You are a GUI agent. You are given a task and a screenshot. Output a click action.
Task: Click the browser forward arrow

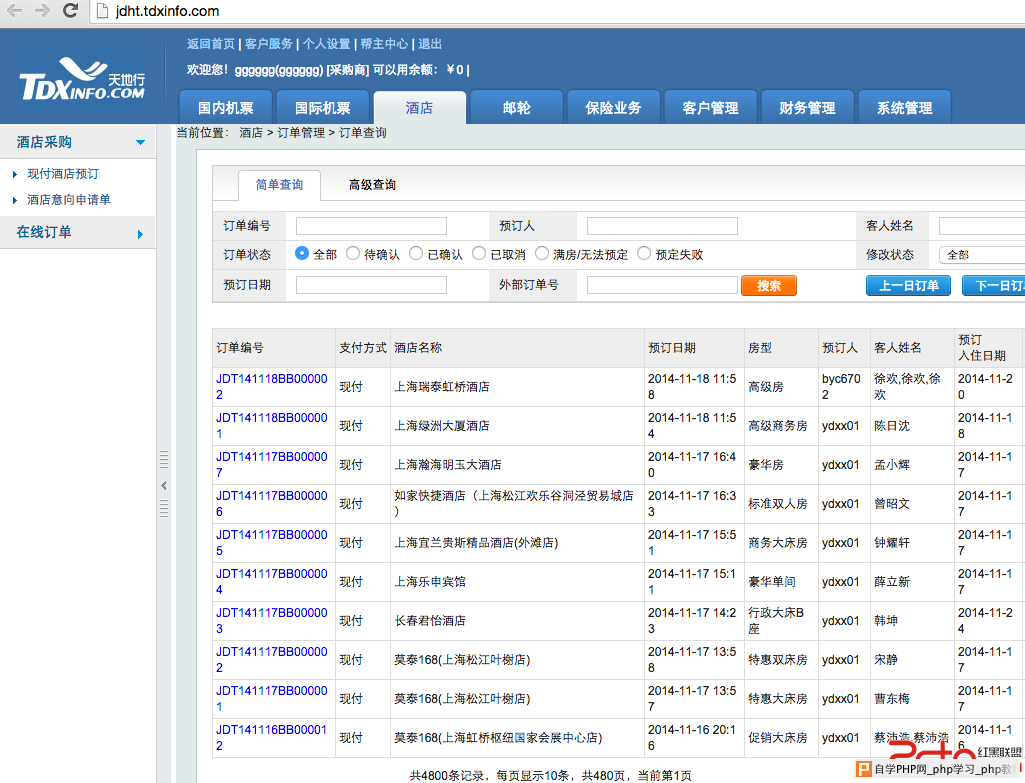[x=42, y=11]
